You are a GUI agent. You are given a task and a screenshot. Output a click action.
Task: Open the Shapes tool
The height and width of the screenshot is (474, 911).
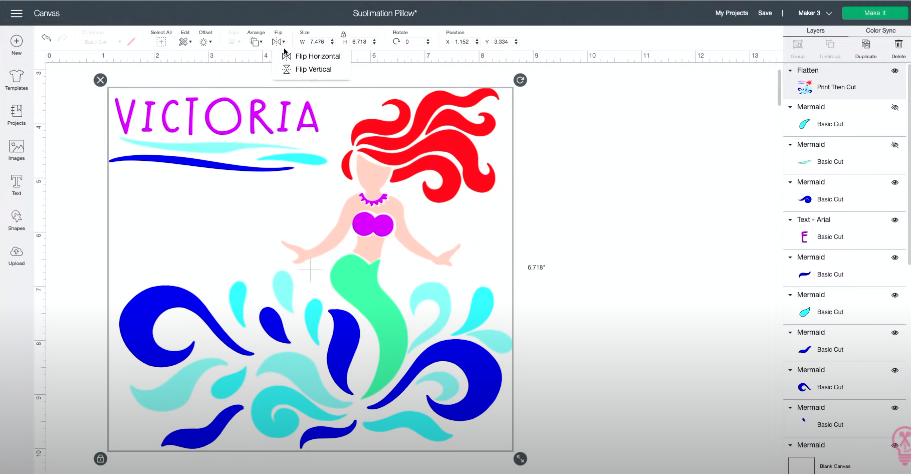tap(16, 220)
